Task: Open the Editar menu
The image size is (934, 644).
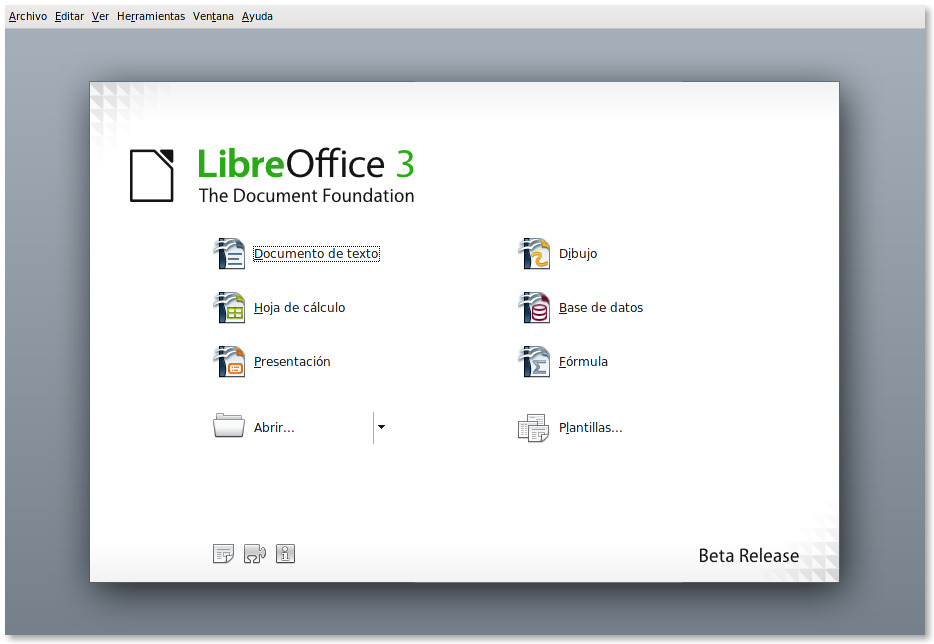Action: [68, 16]
